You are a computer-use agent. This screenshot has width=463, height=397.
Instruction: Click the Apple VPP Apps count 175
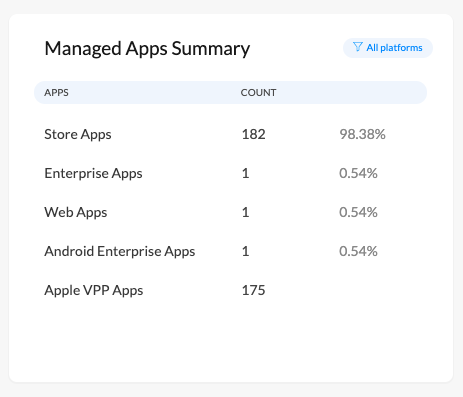click(253, 290)
